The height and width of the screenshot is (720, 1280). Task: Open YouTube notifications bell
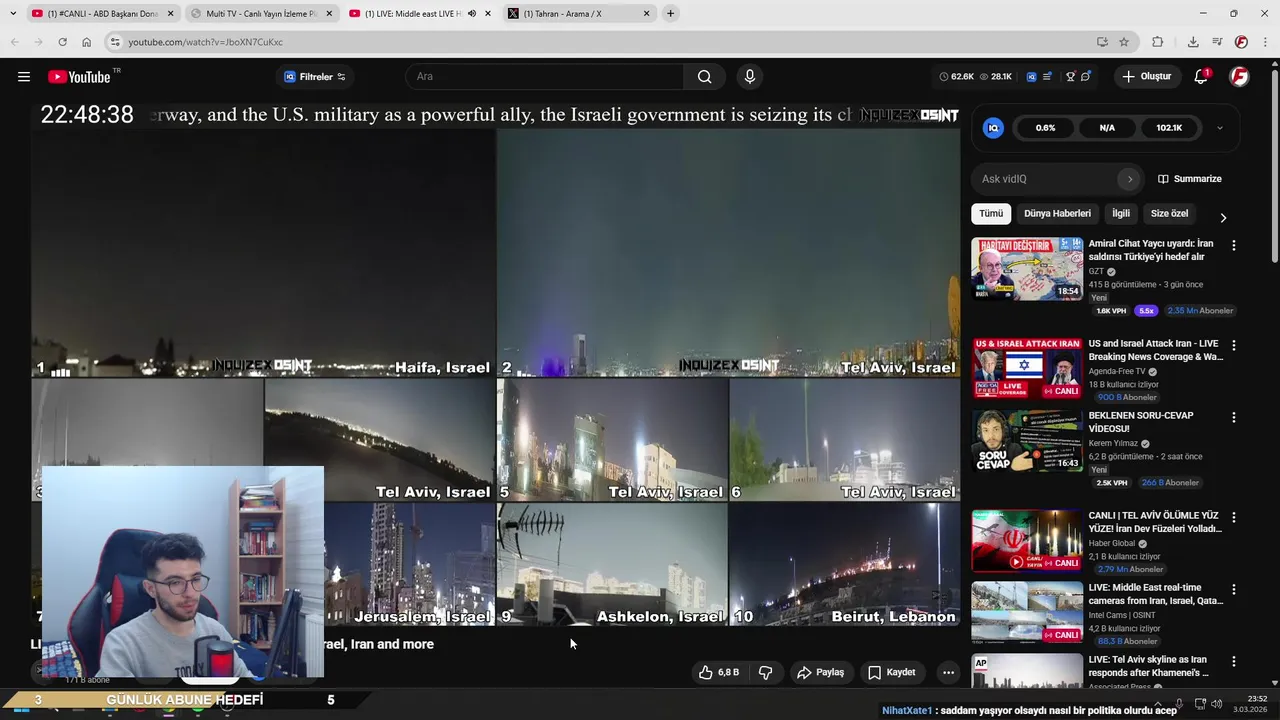tap(1202, 77)
